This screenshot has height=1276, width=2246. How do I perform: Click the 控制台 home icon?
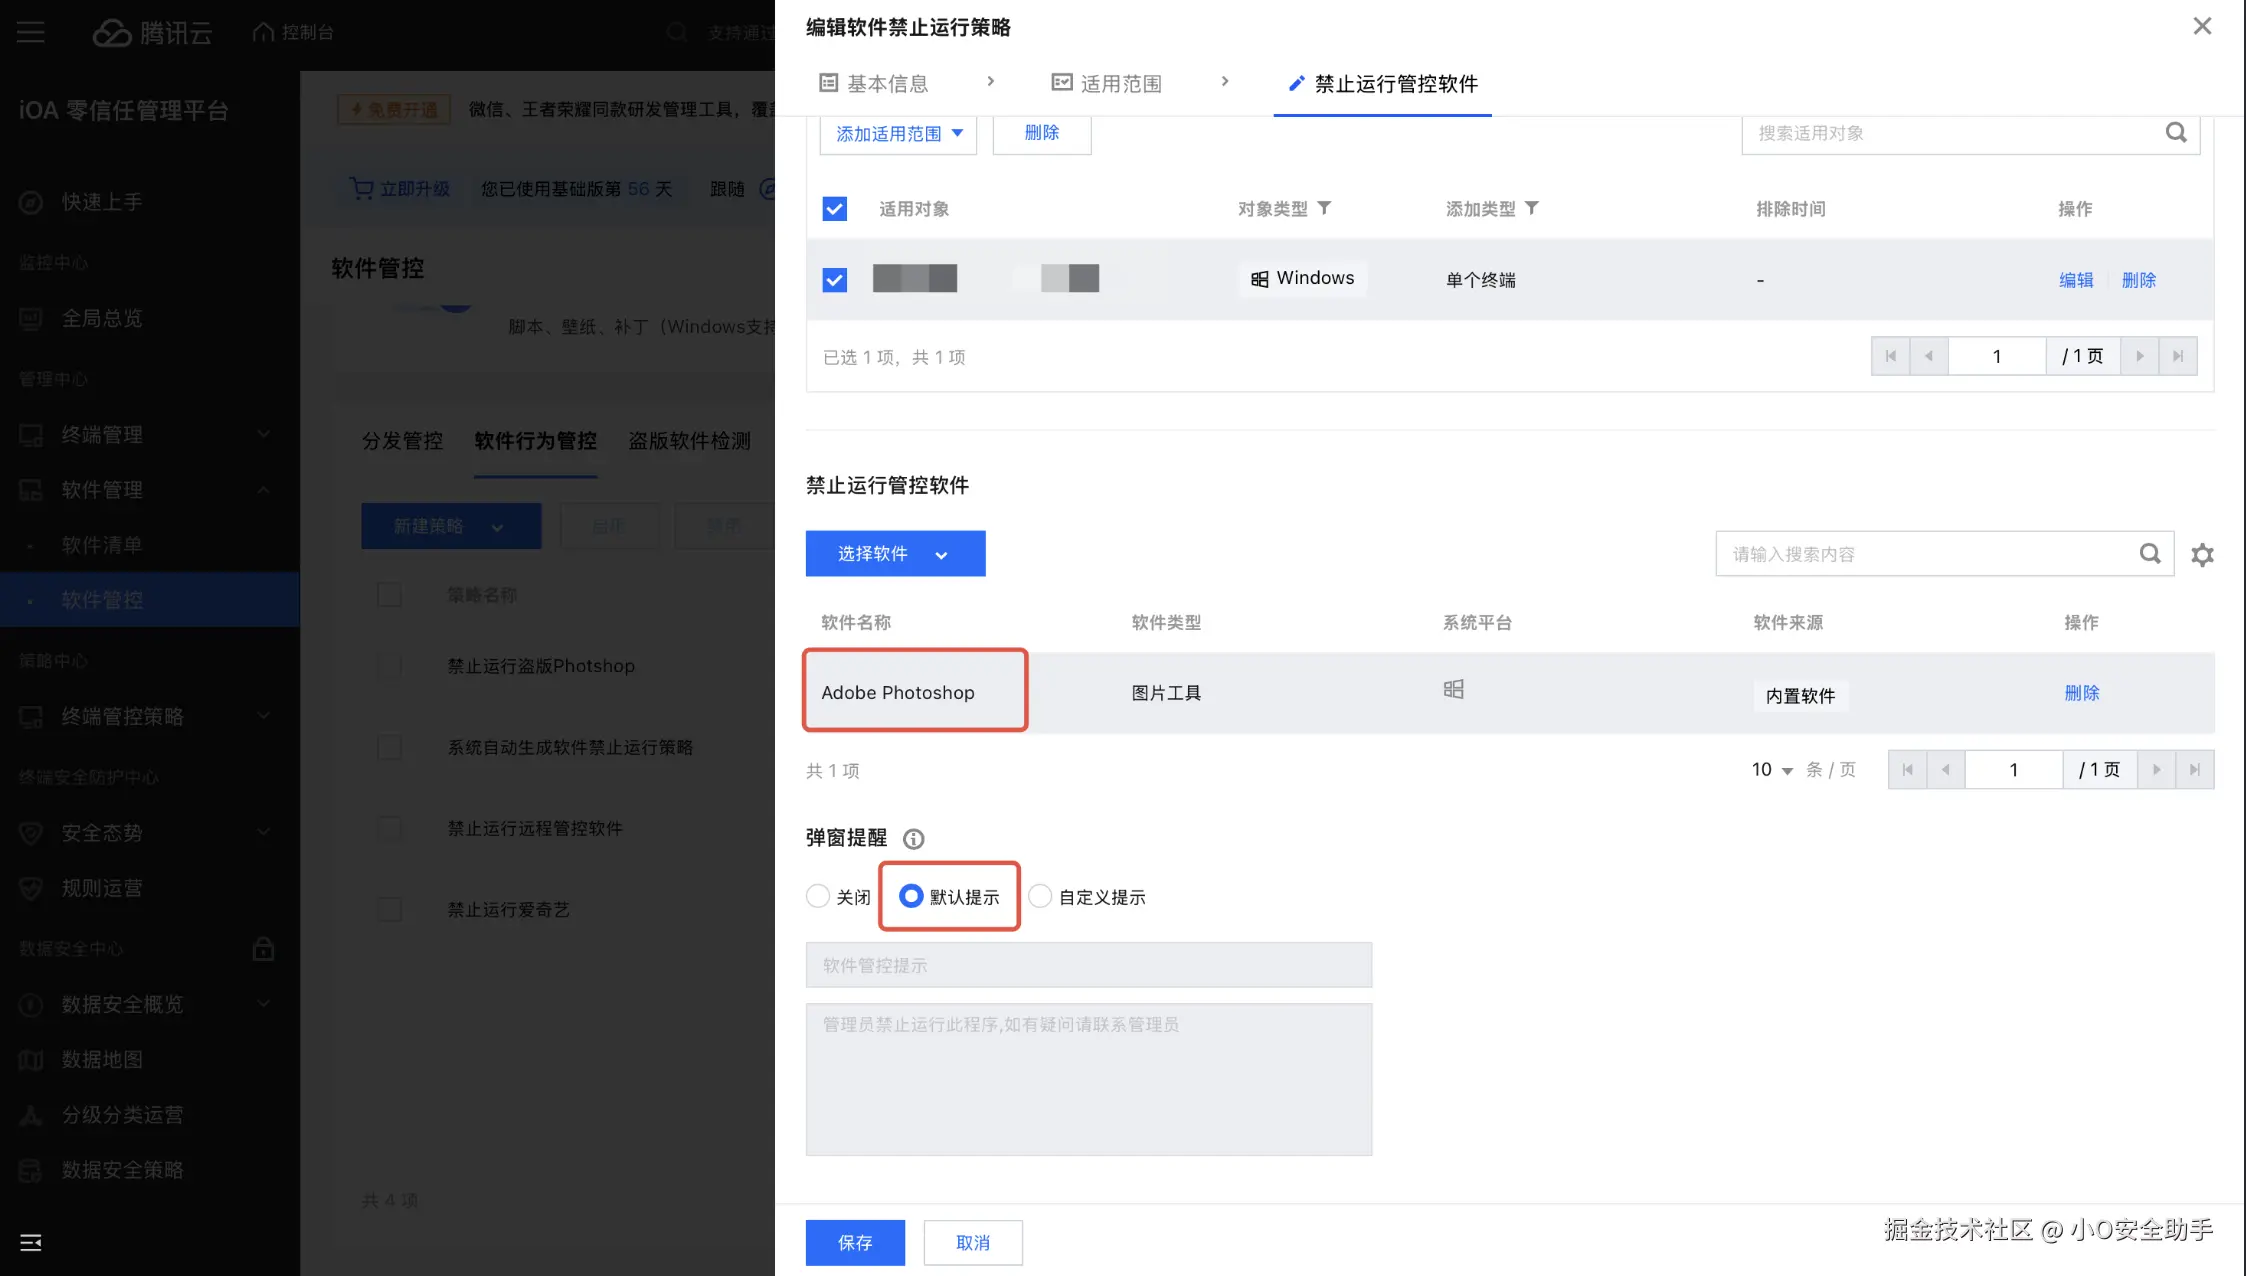click(x=262, y=31)
